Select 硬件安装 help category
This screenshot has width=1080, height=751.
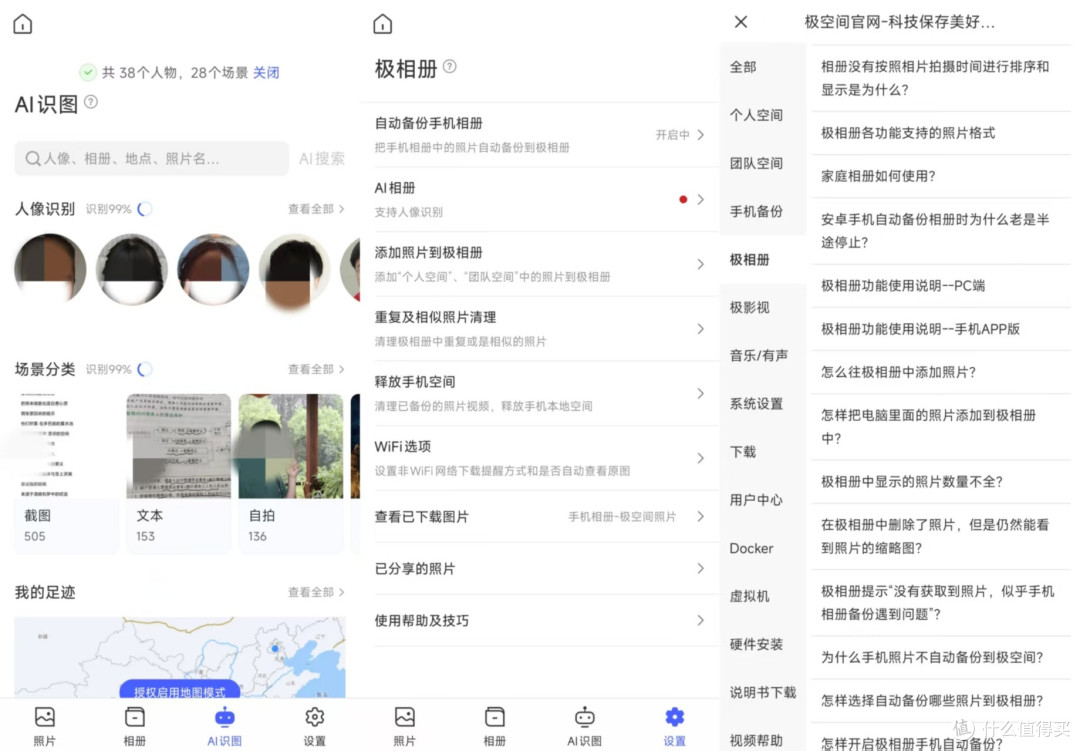coord(756,644)
